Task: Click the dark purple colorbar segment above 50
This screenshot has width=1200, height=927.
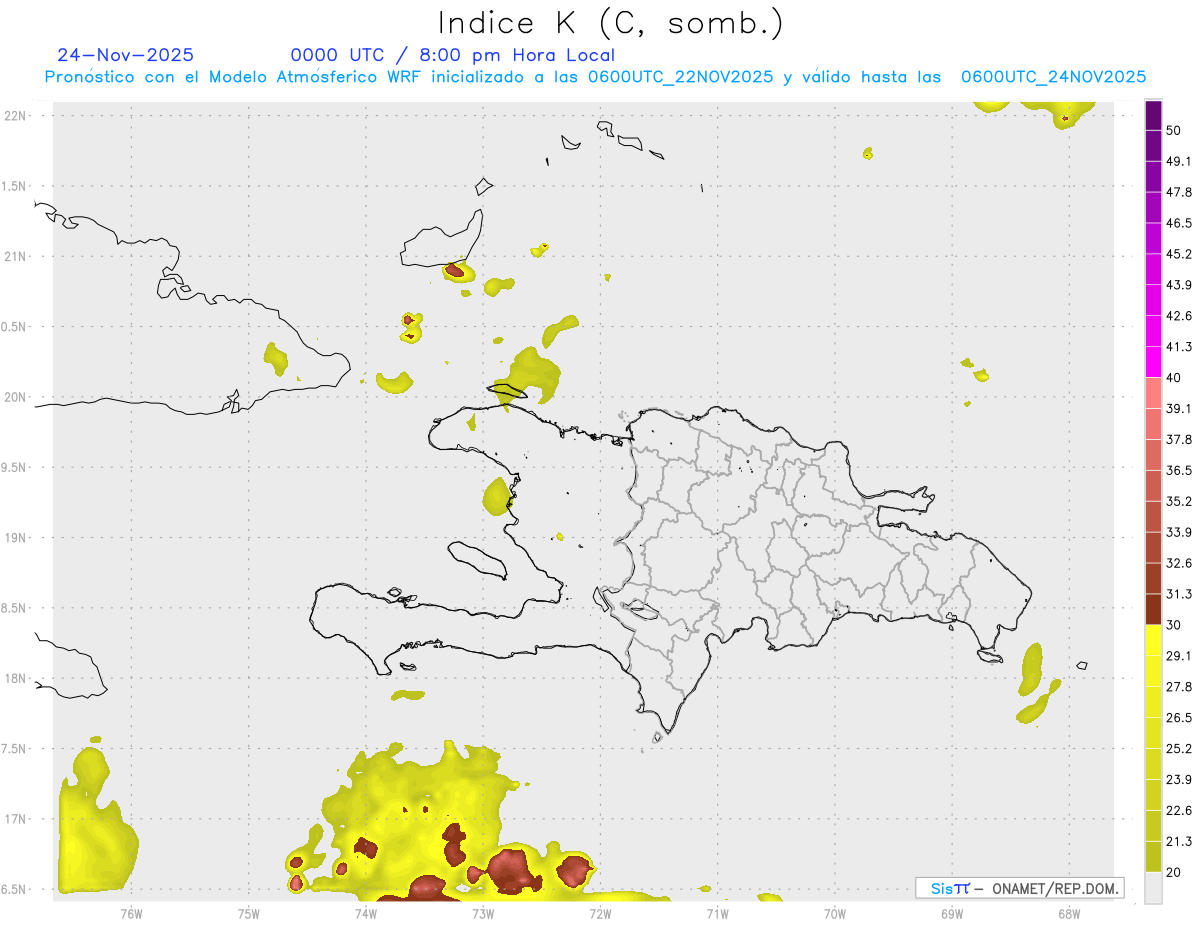Action: pyautogui.click(x=1154, y=115)
